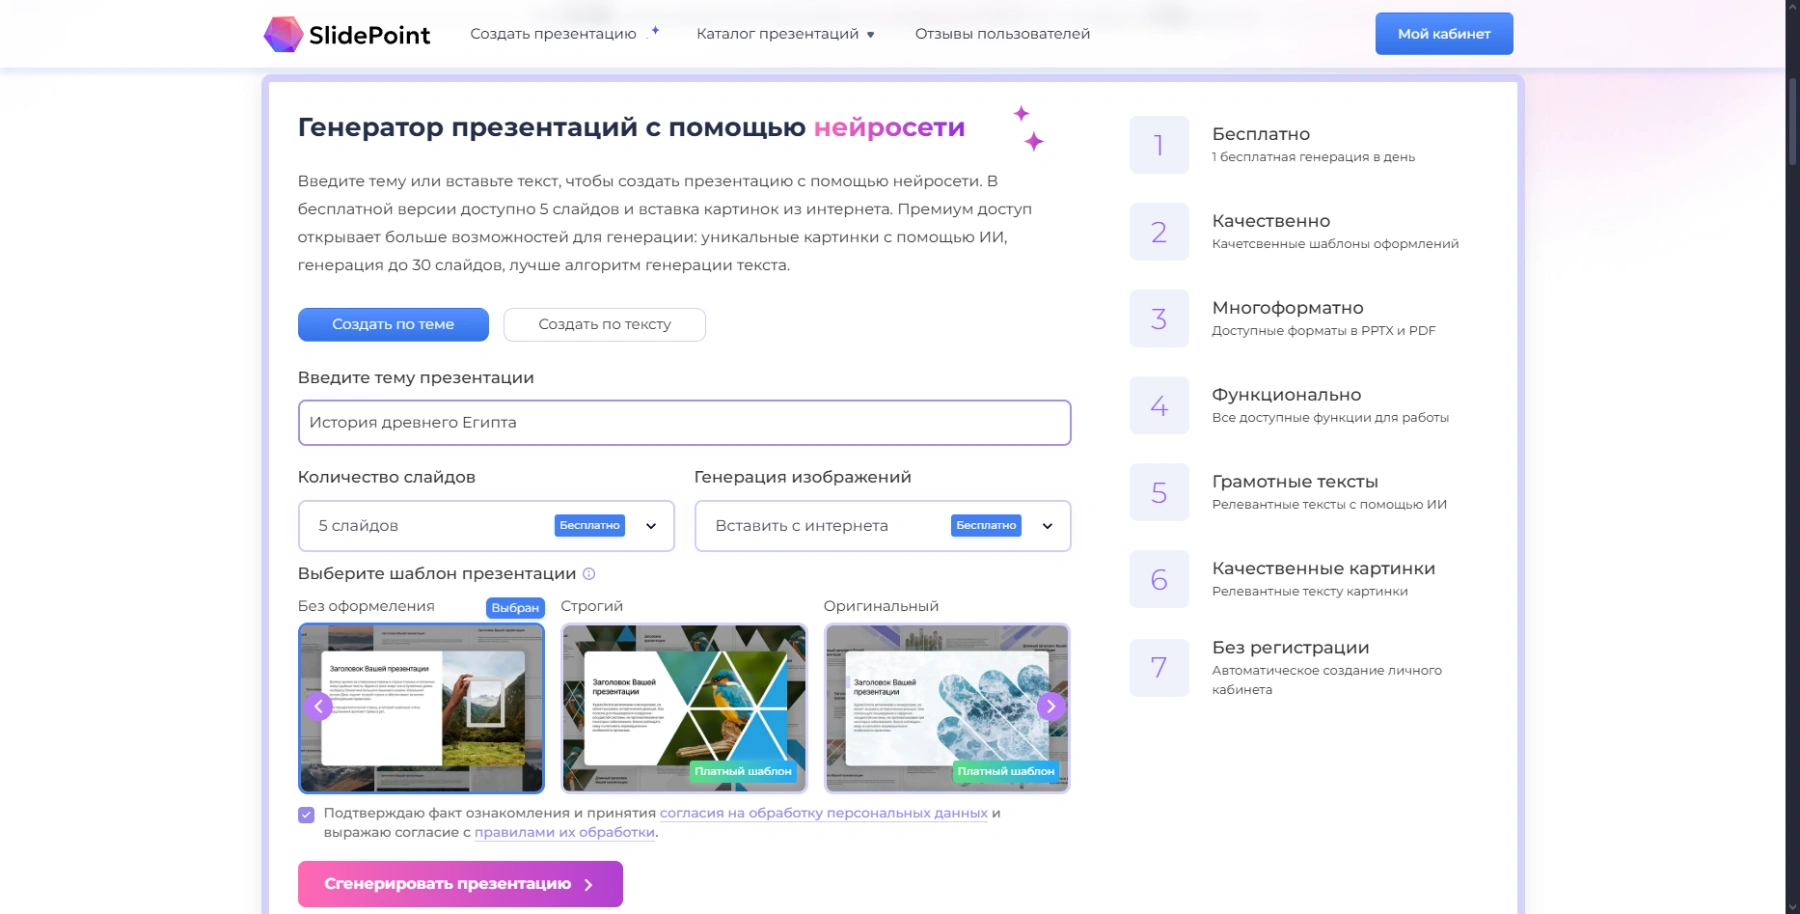
Task: Expand the «Каталог презентаций» menu
Action: [x=785, y=33]
